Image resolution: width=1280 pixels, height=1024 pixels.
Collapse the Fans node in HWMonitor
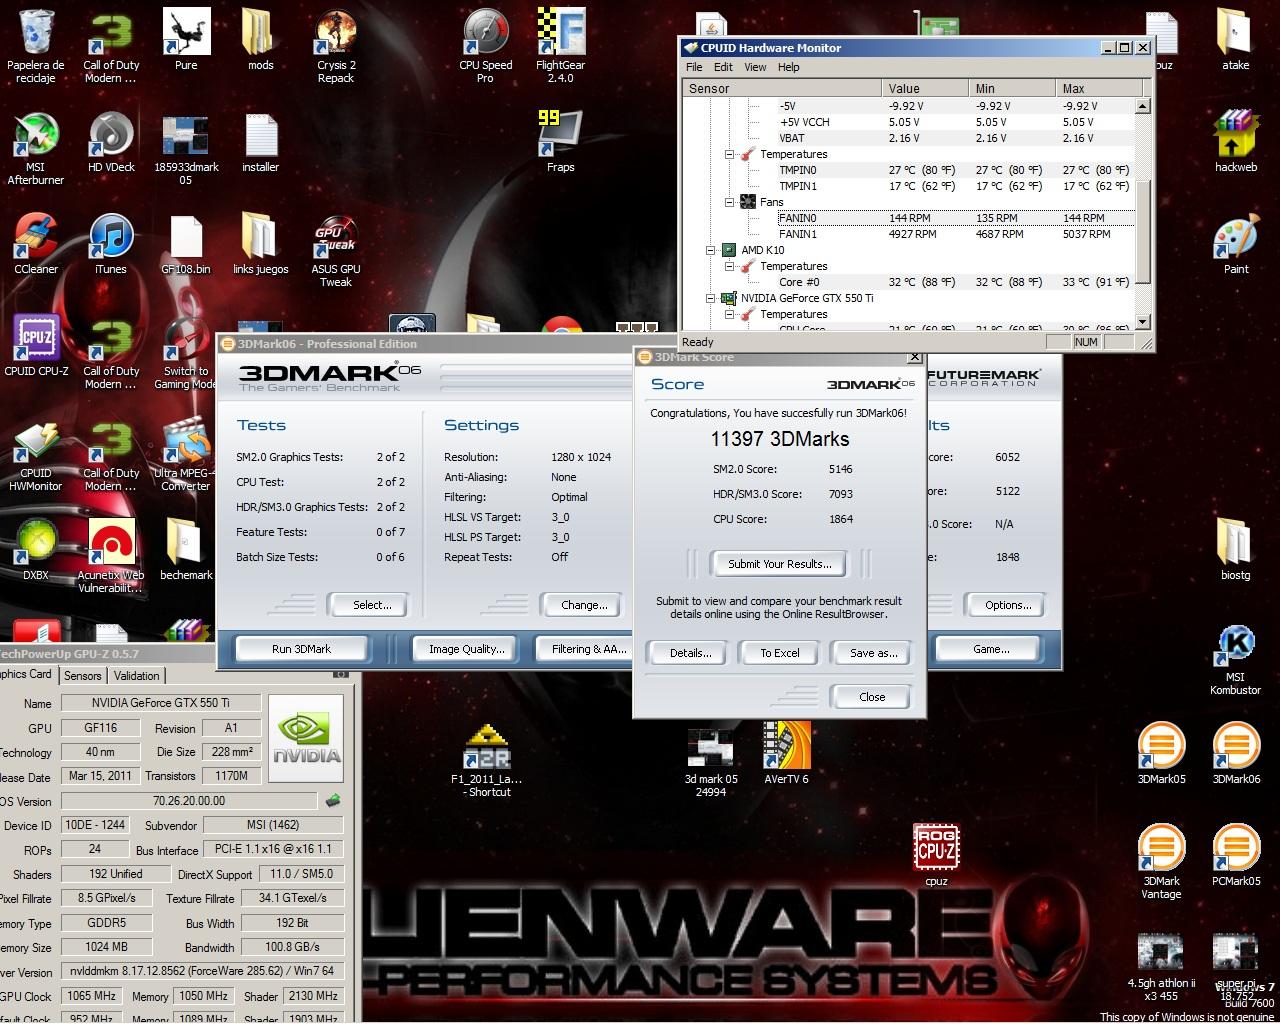pyautogui.click(x=730, y=202)
